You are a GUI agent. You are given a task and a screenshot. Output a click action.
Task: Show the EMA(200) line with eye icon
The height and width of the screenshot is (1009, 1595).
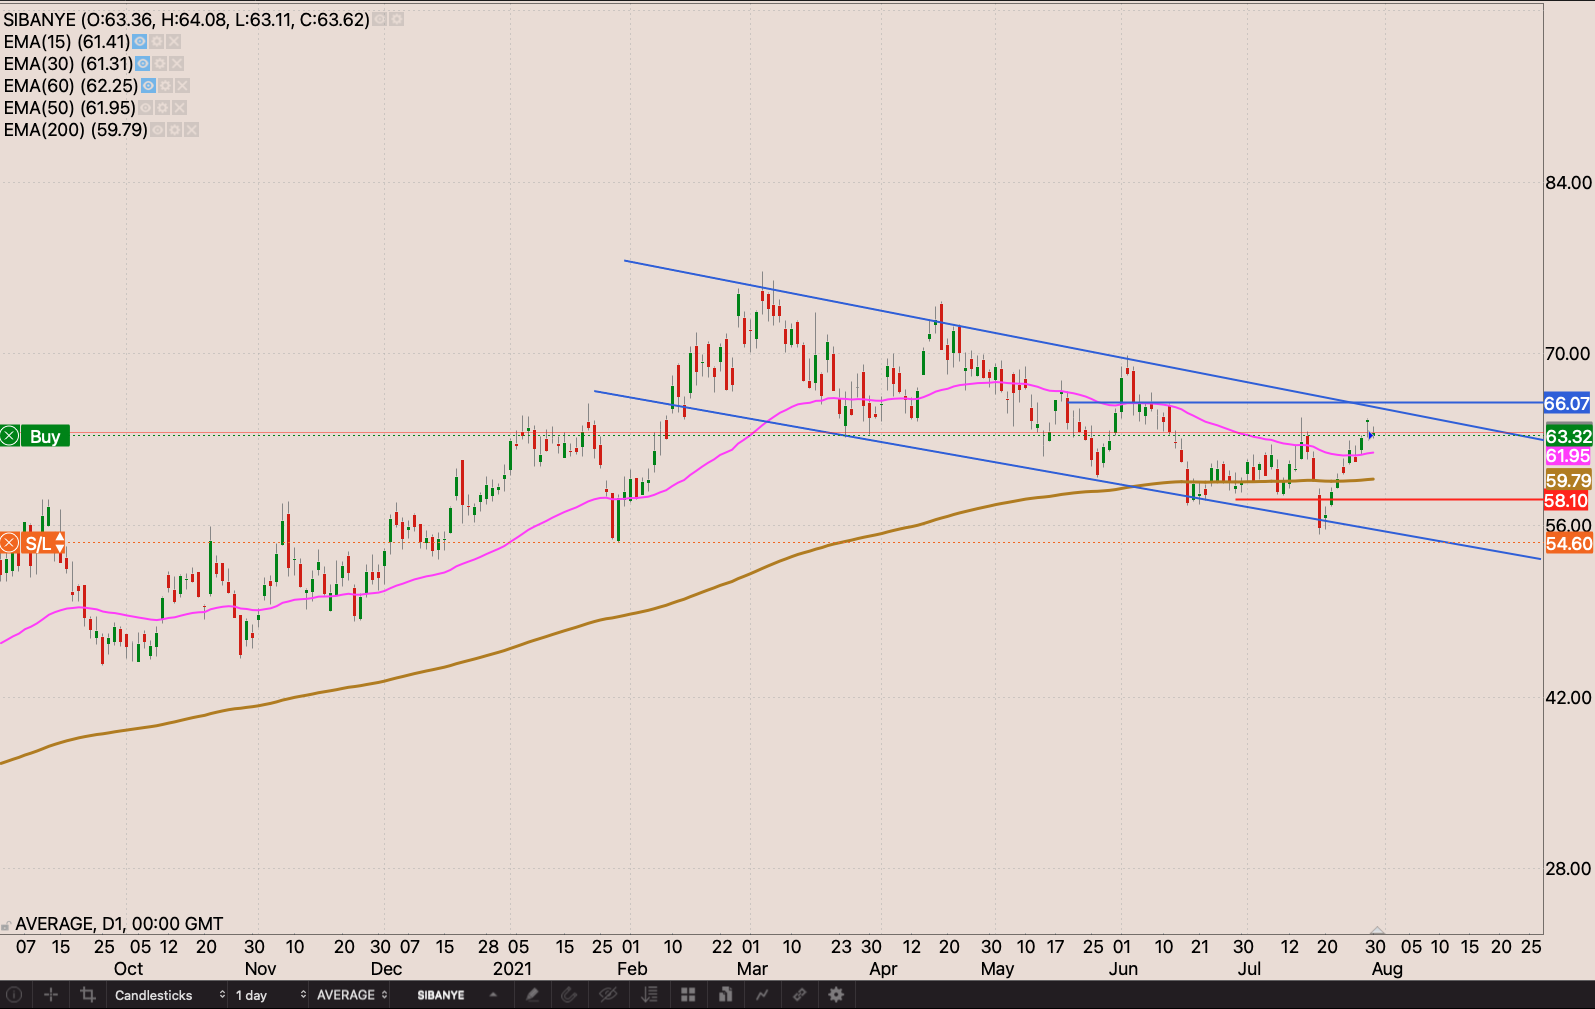(157, 130)
